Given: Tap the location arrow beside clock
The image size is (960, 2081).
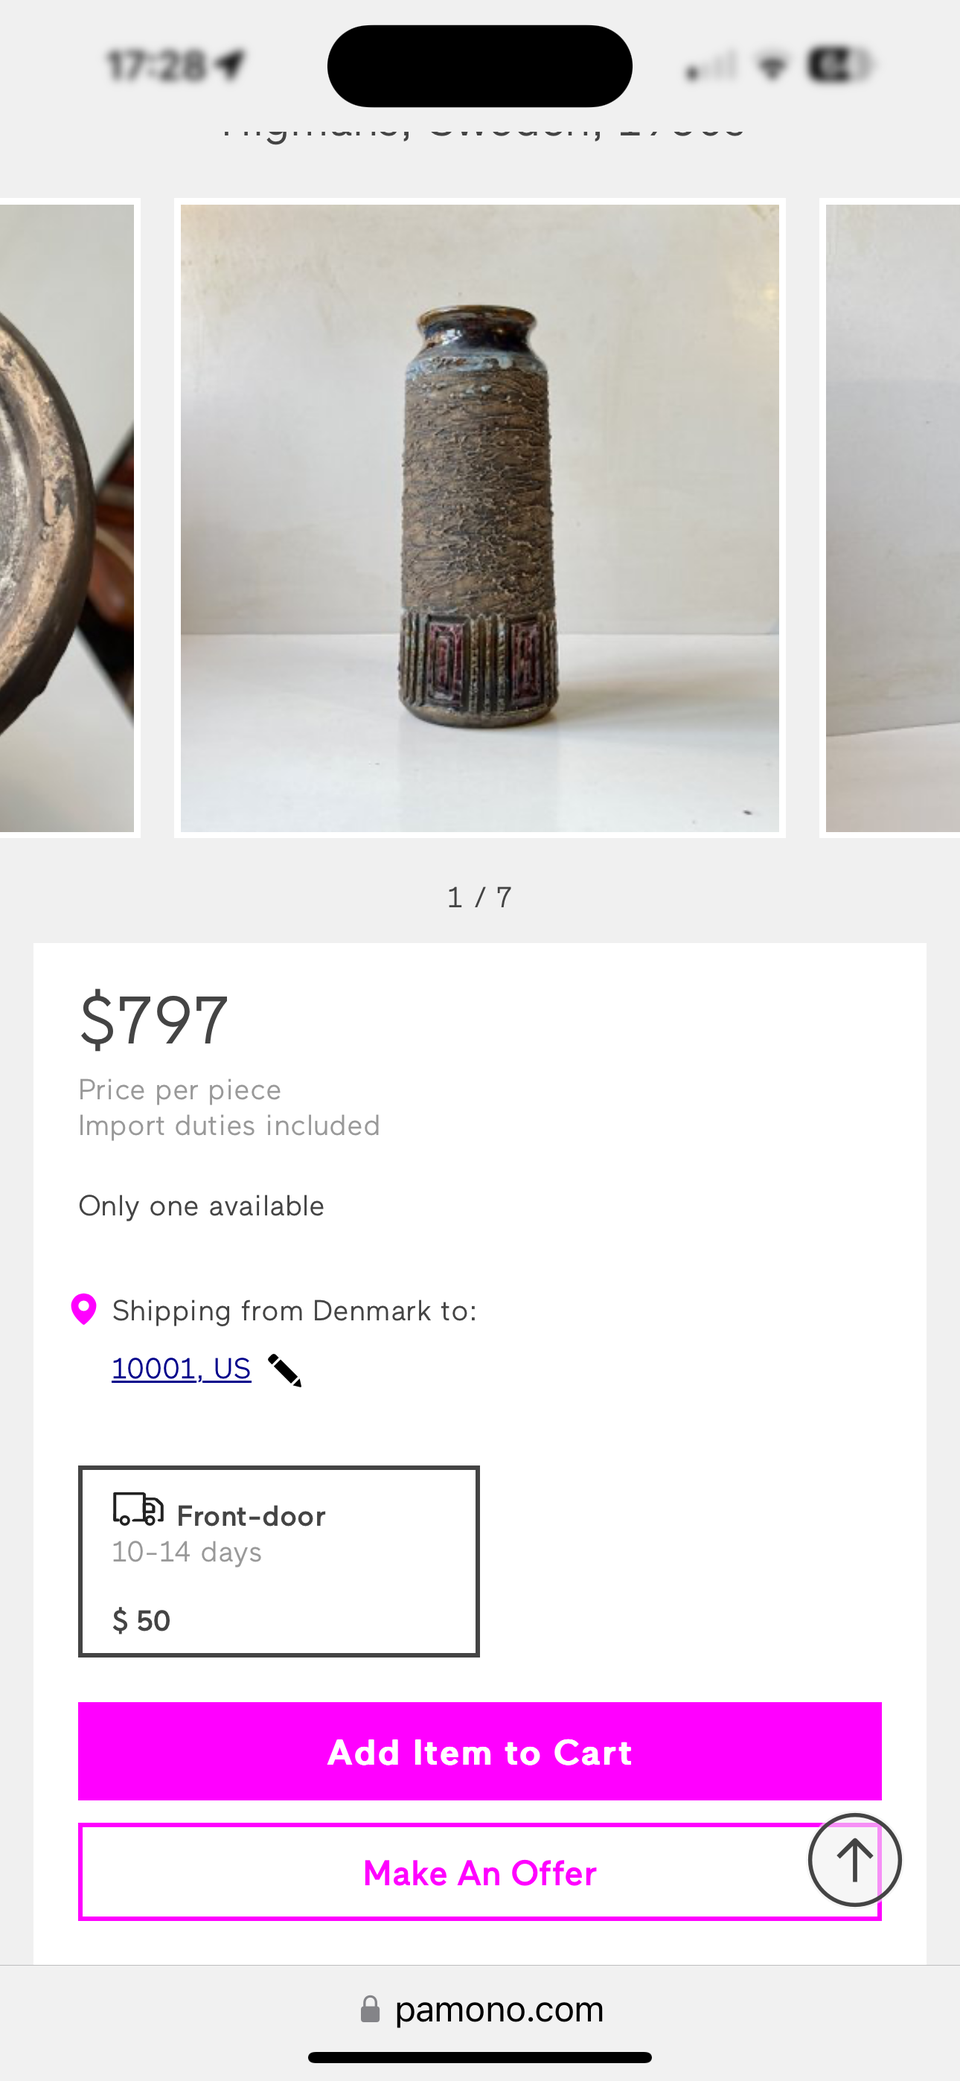Looking at the screenshot, I should [232, 65].
